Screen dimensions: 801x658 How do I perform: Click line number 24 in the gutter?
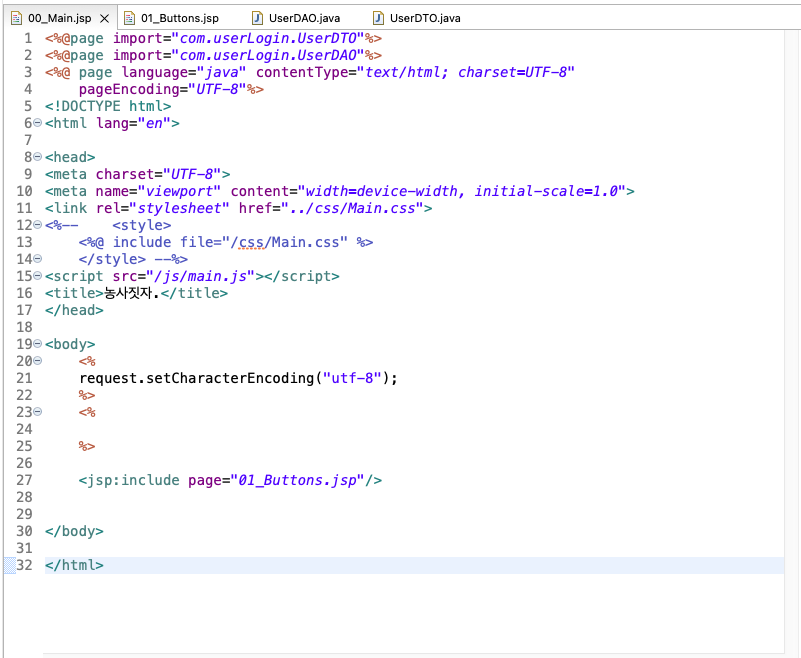coord(24,429)
